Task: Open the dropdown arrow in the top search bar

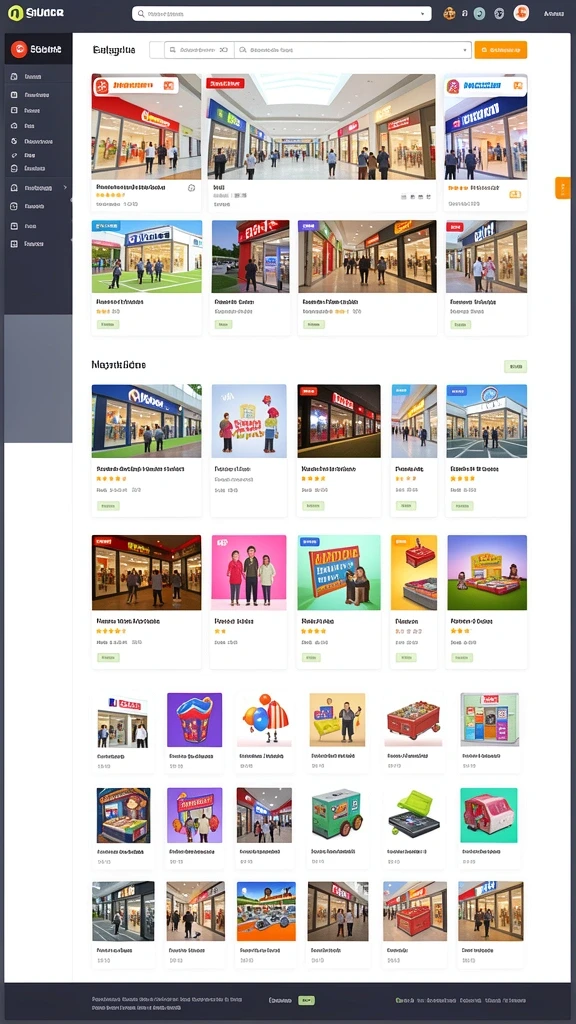Action: 423,14
